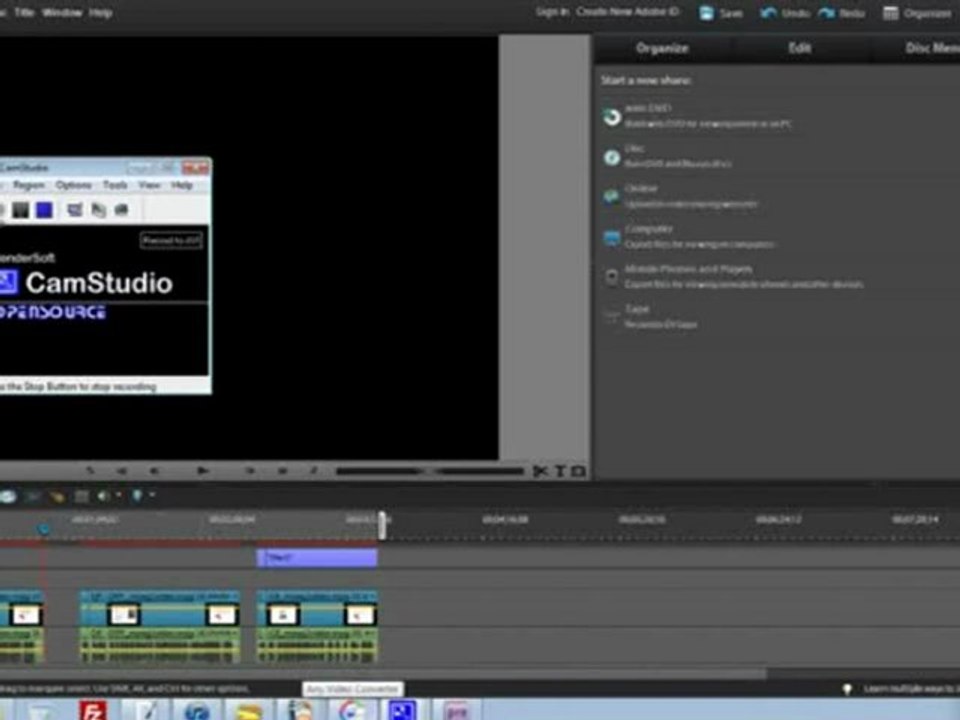Choose the Tape share option
The width and height of the screenshot is (960, 720).
pos(650,317)
